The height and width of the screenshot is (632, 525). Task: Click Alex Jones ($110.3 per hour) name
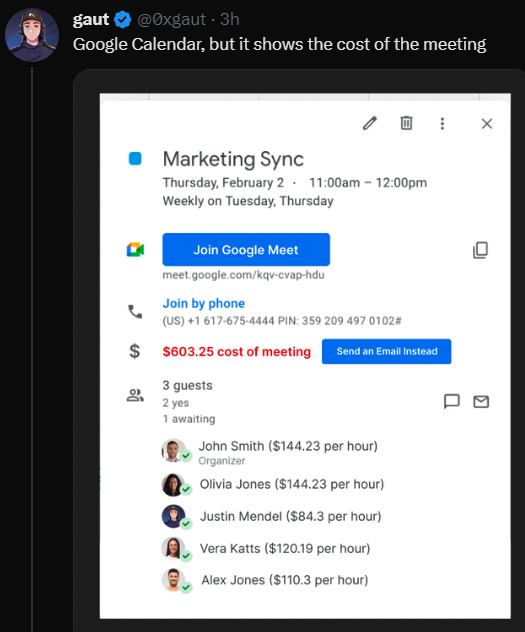(x=285, y=580)
